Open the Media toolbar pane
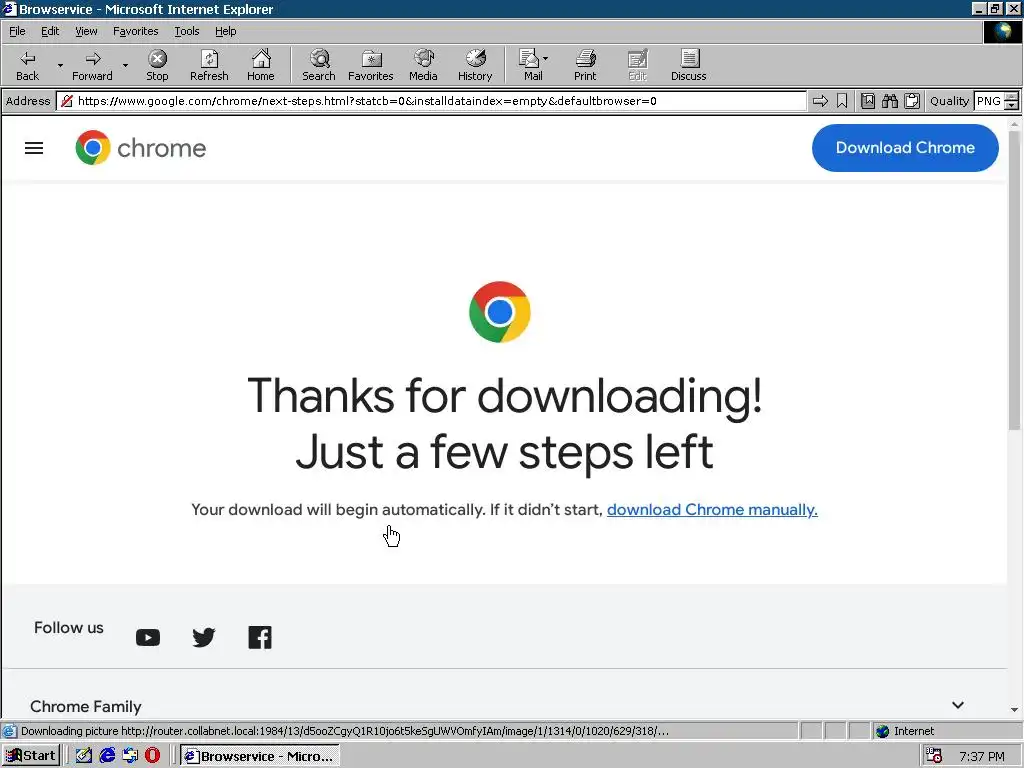This screenshot has width=1024, height=768. (x=423, y=65)
